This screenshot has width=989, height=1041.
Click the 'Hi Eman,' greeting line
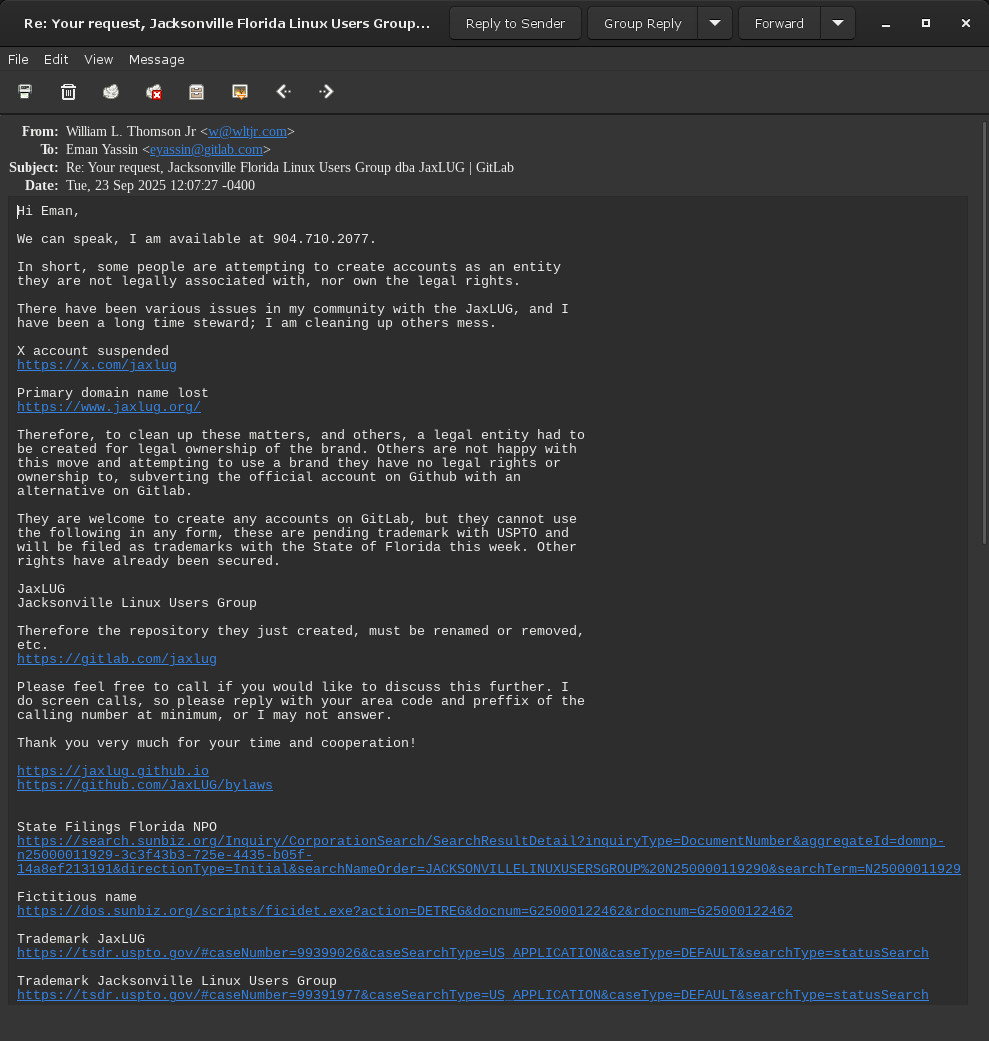click(x=48, y=211)
